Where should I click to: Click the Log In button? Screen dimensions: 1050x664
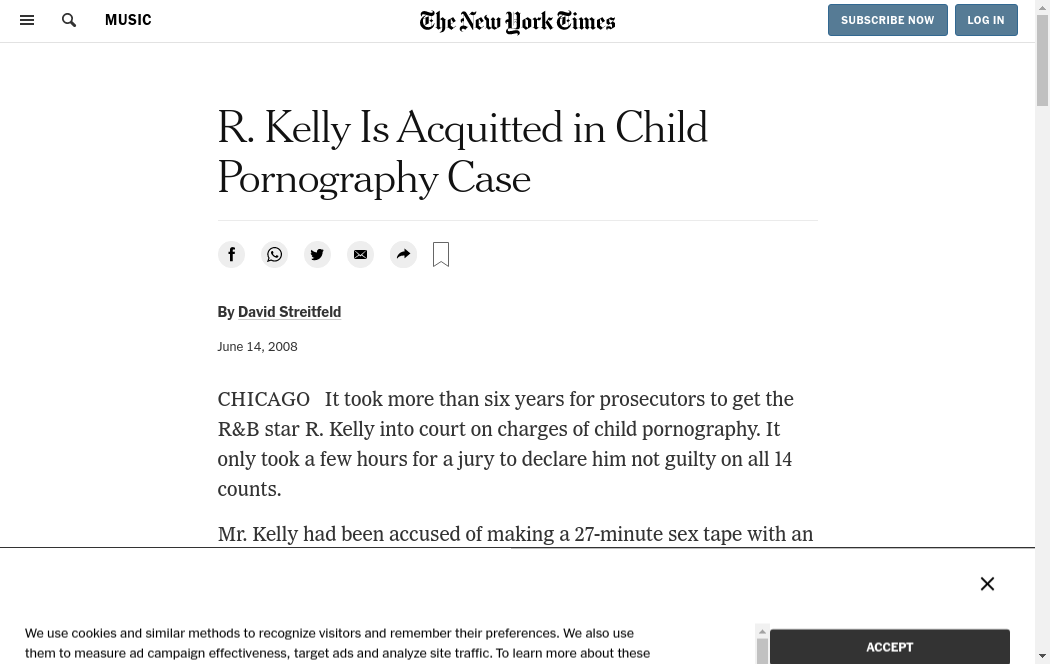point(985,20)
